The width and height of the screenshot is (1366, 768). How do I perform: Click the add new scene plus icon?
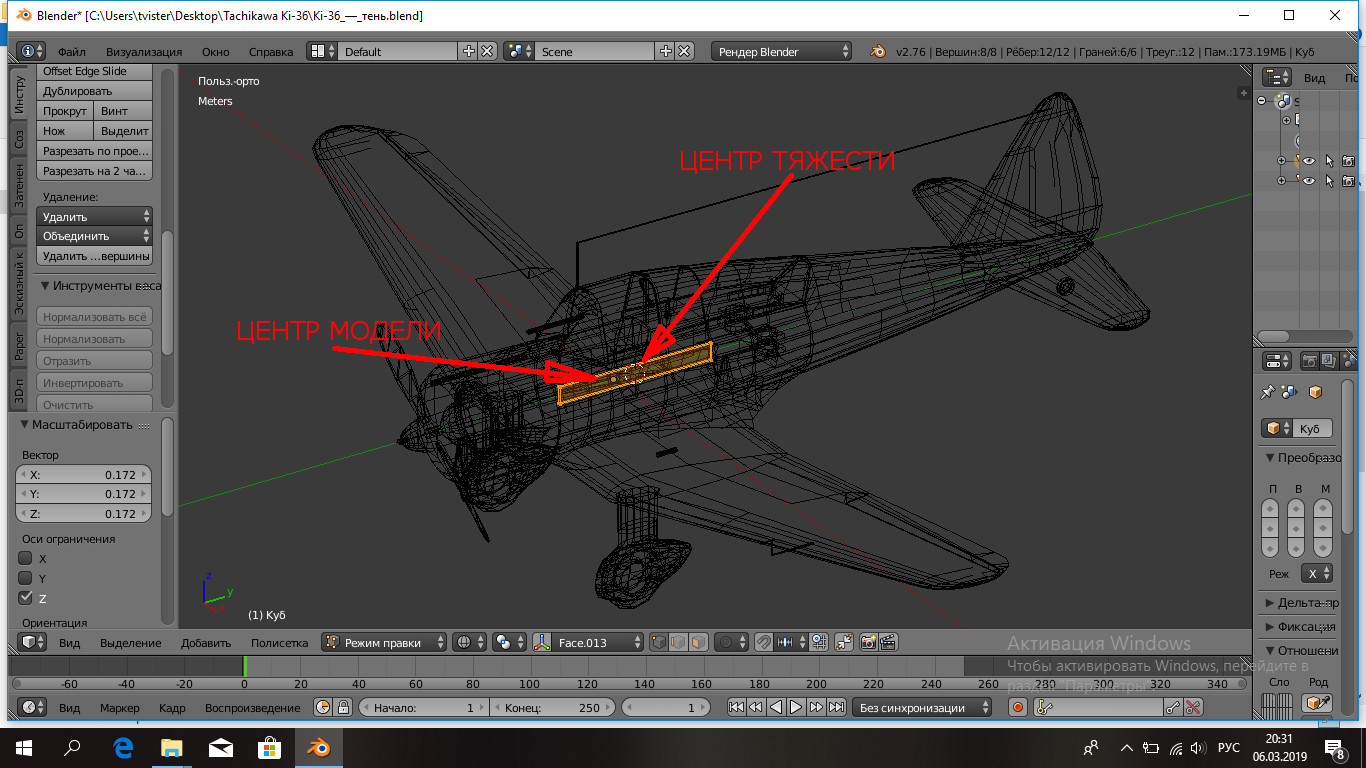[667, 51]
